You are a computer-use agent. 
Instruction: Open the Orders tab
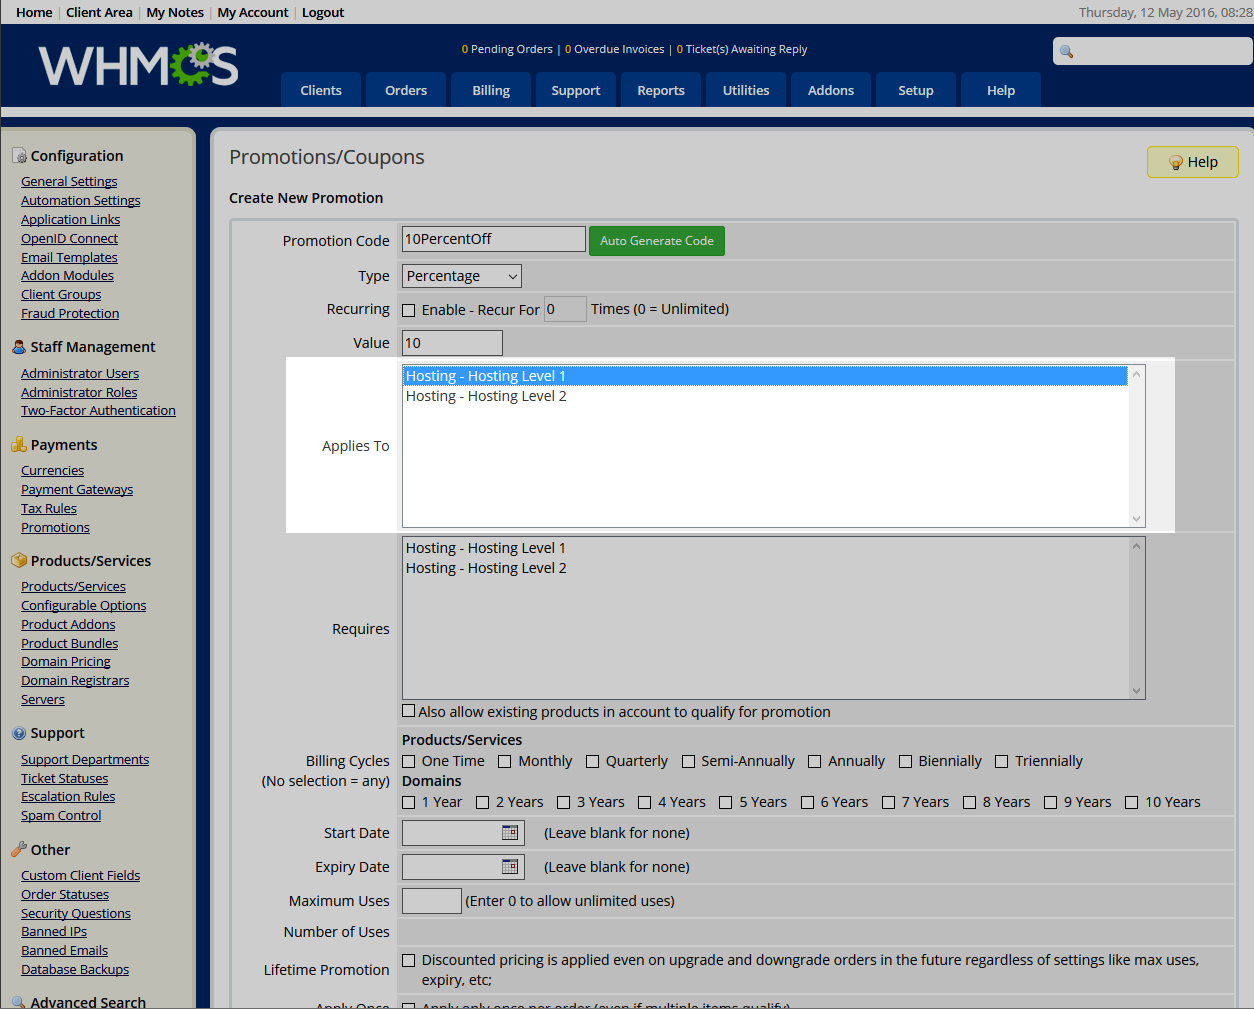[x=406, y=90]
